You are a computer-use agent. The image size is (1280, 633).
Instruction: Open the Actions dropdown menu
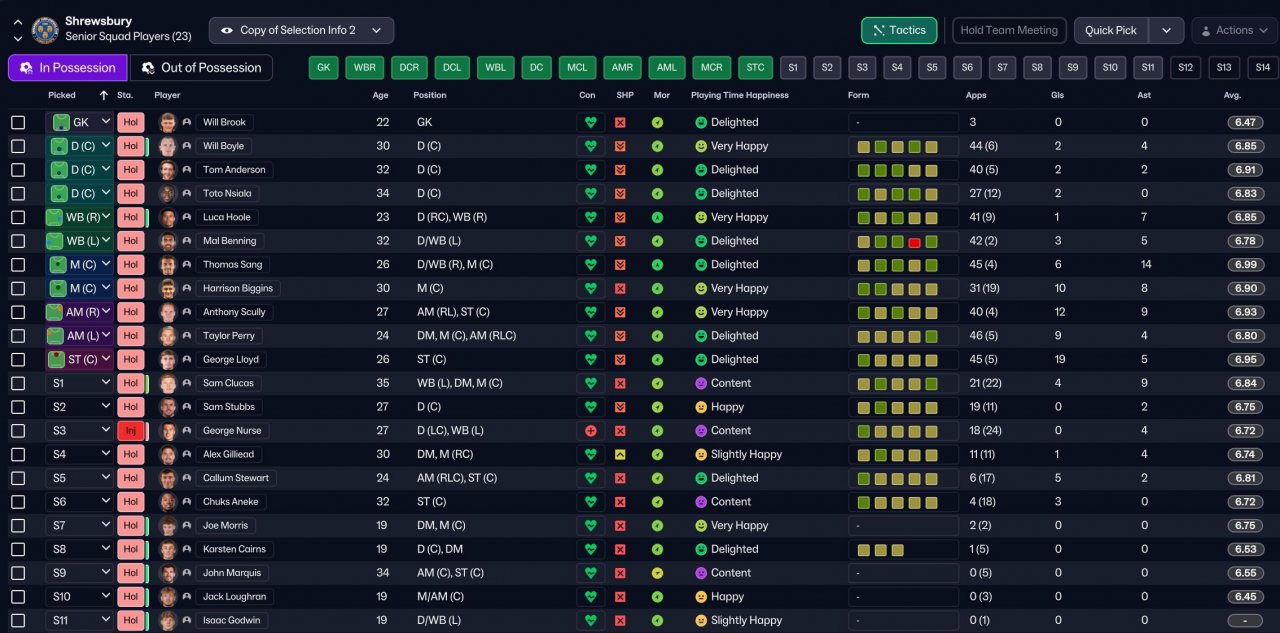[x=1234, y=30]
